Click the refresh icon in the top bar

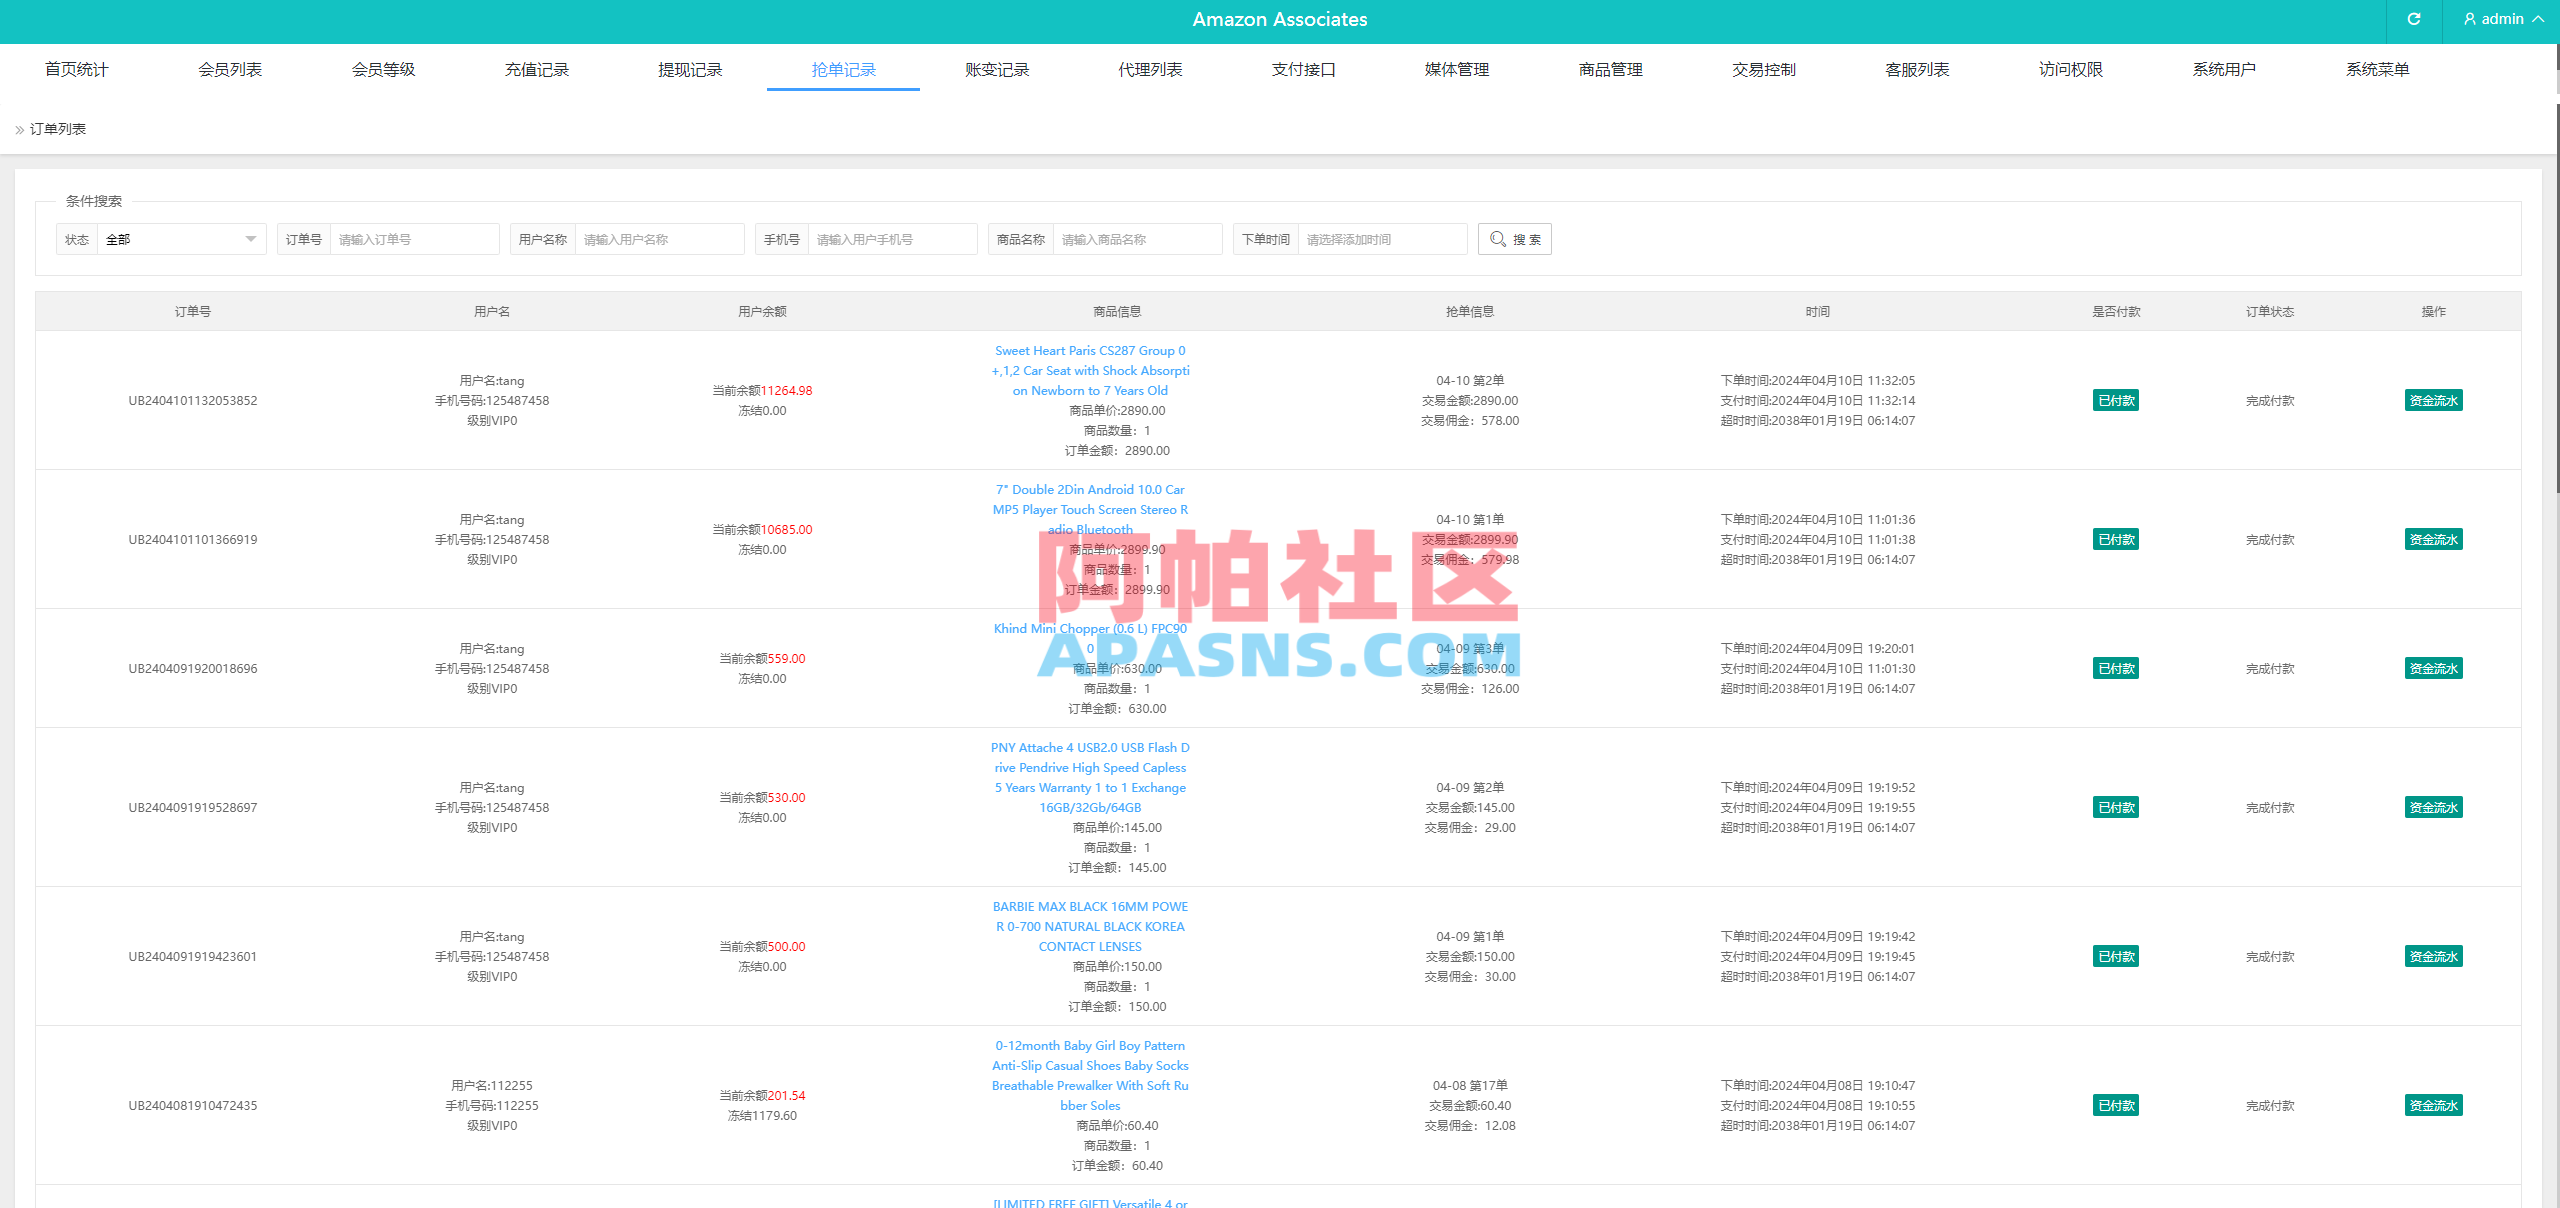pyautogui.click(x=2413, y=20)
